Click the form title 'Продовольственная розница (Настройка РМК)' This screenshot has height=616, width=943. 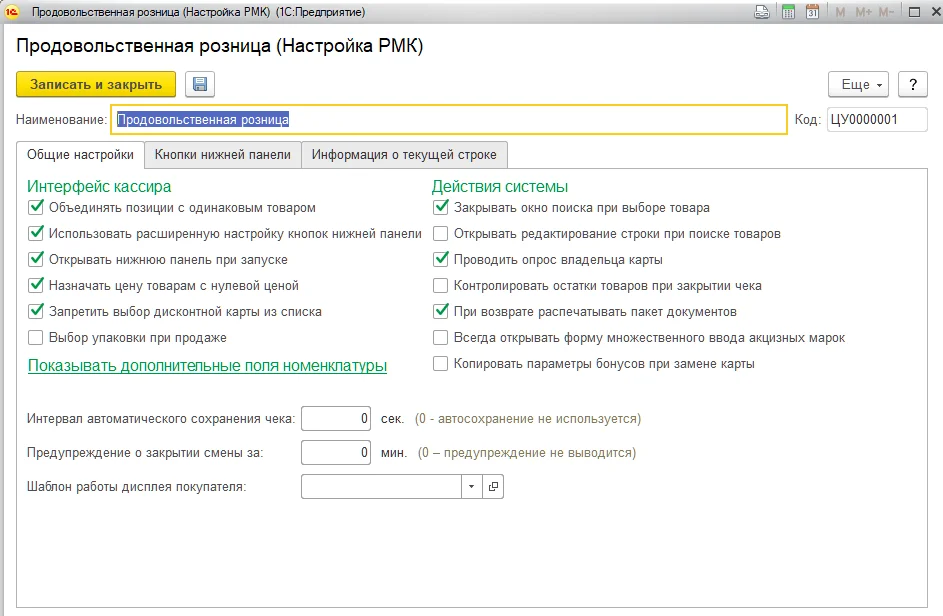click(x=220, y=46)
